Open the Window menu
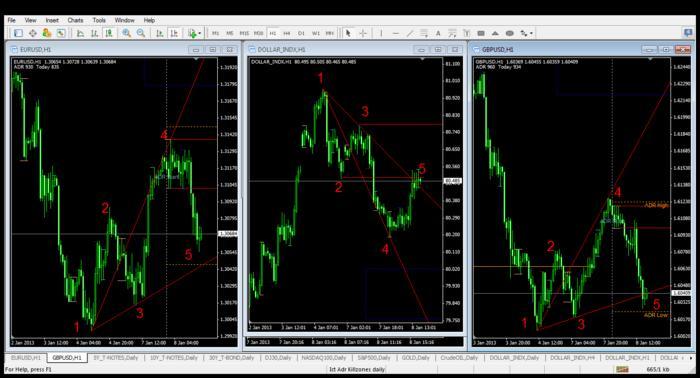The width and height of the screenshot is (700, 378). click(125, 20)
